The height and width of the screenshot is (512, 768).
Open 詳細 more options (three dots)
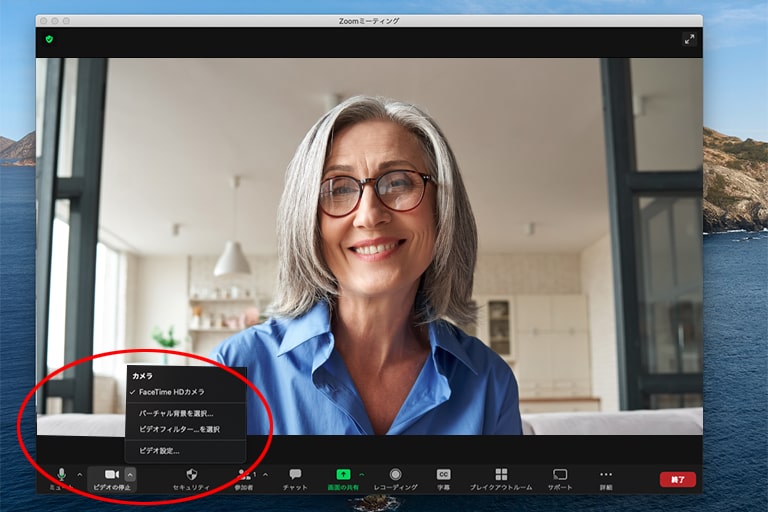(606, 479)
